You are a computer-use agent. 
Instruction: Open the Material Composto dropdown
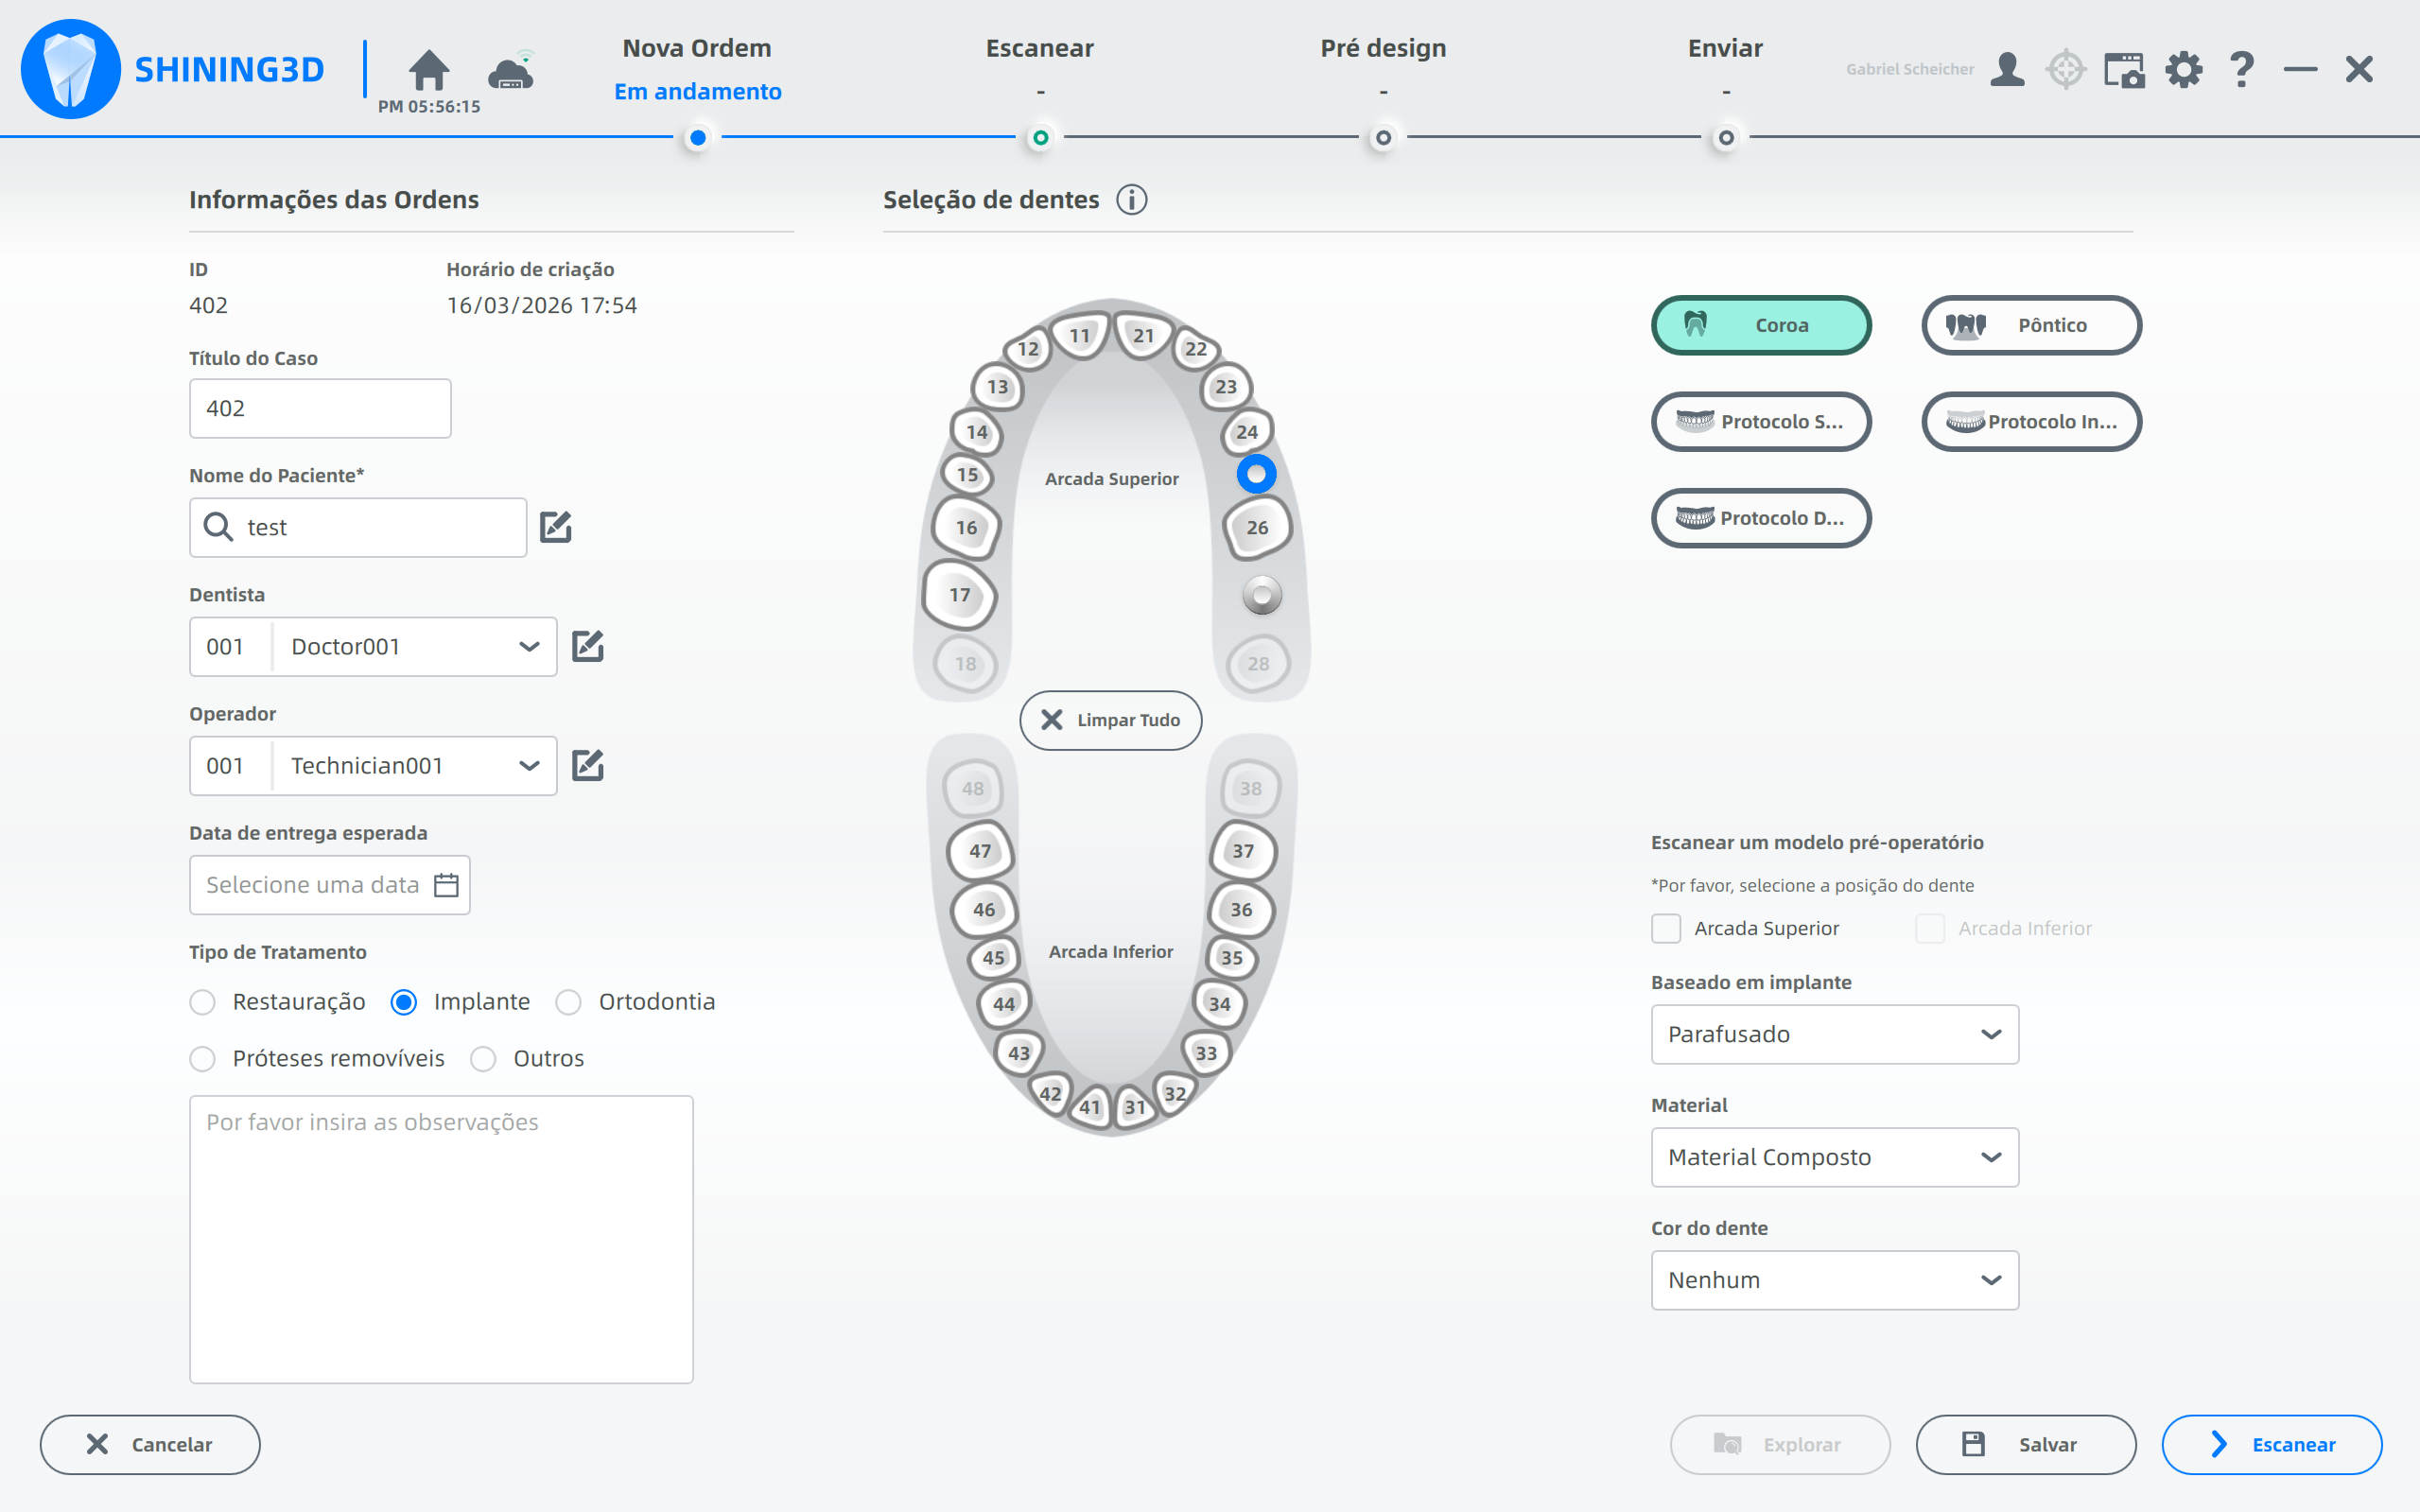pos(1834,1157)
